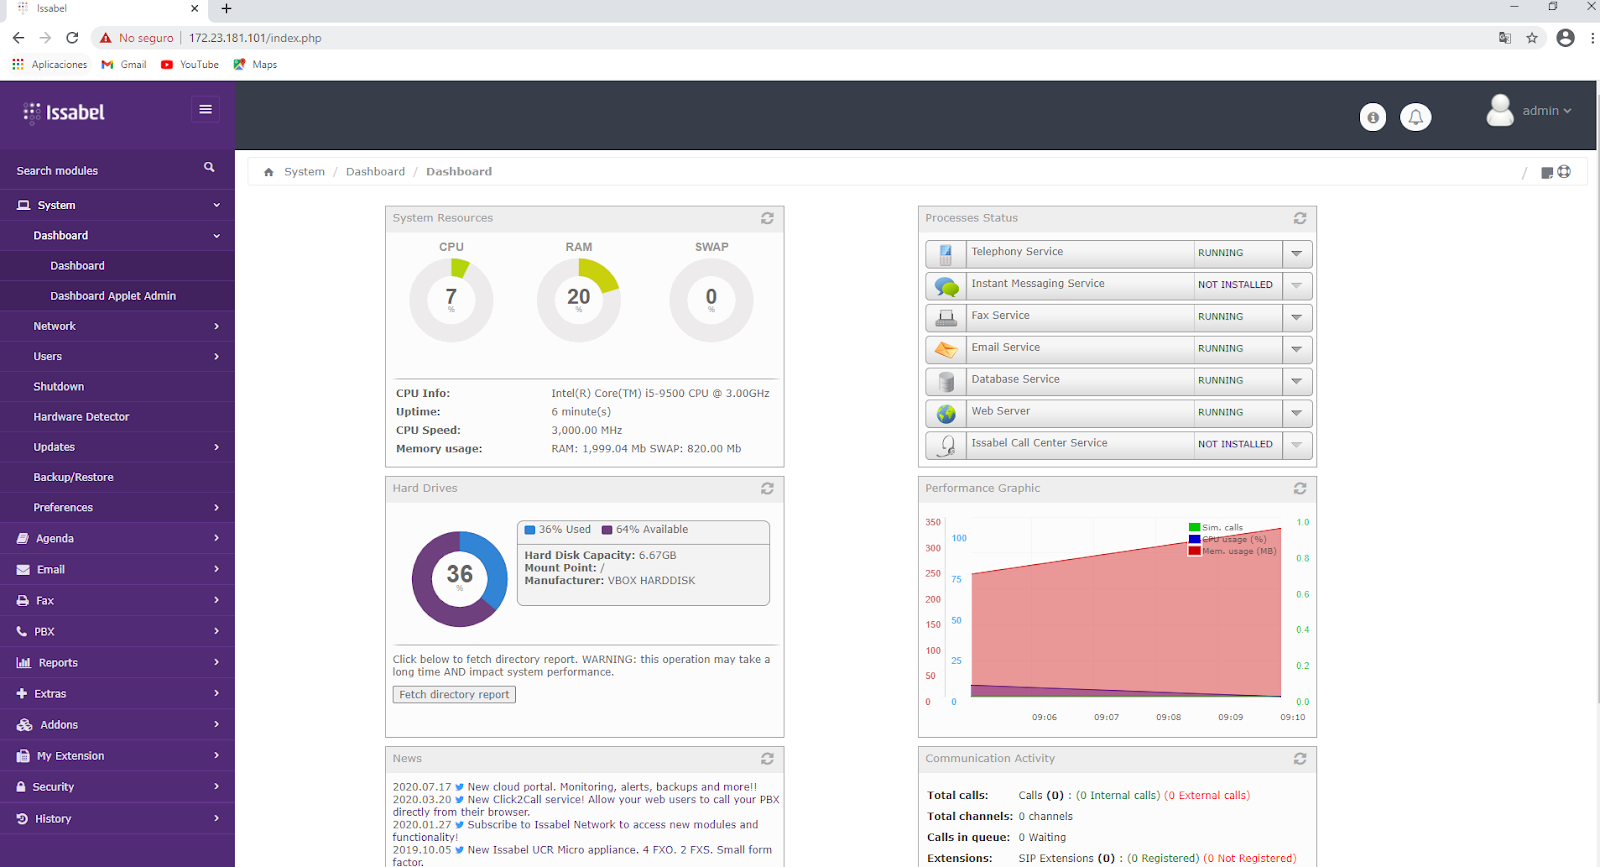Screen dimensions: 1600x867
Task: Refresh the Processes Status applet
Action: [x=1300, y=218]
